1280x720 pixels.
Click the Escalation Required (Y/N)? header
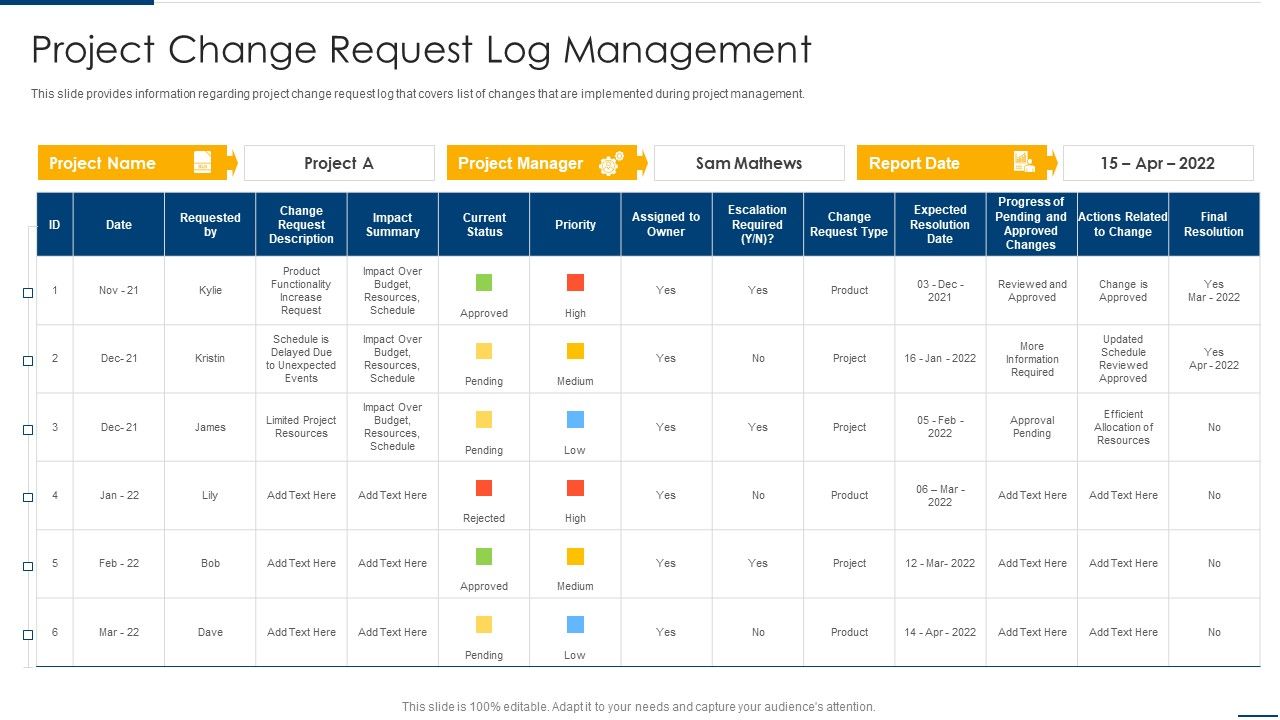pyautogui.click(x=758, y=225)
